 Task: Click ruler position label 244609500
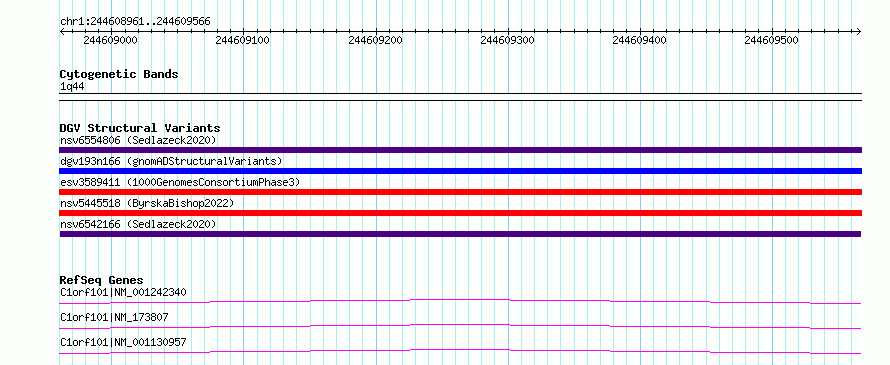[772, 40]
